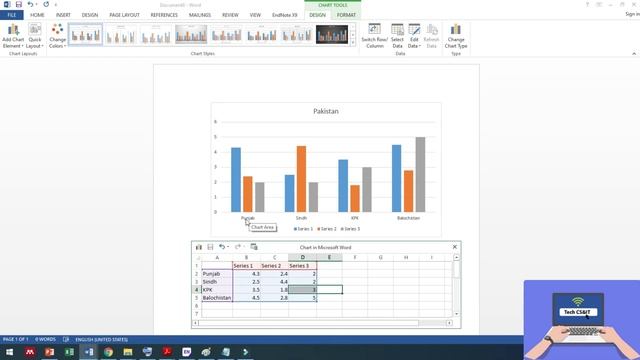The width and height of the screenshot is (640, 360).
Task: Click Edit Data in Excel icon
Action: (x=254, y=247)
